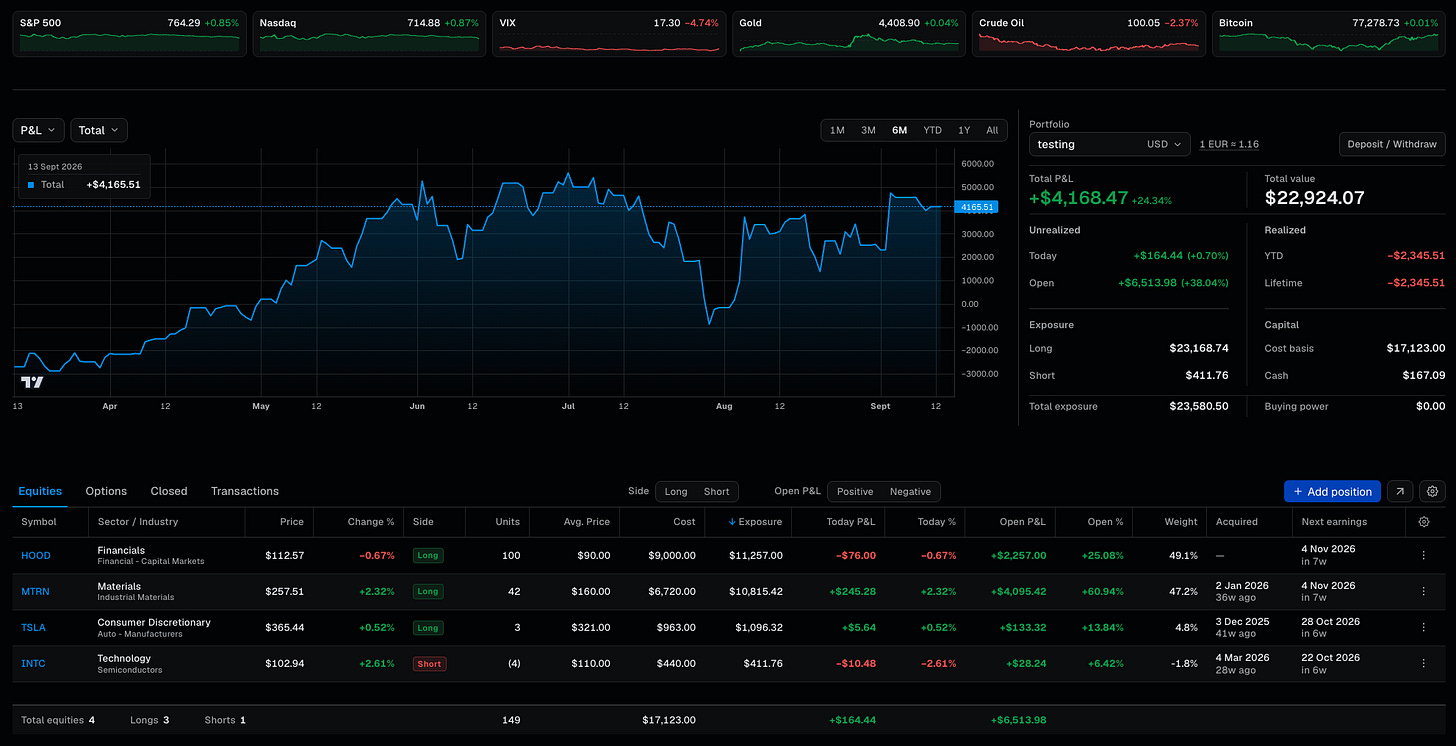Open the row menu for HOOD
1456x746 pixels.
pos(1424,556)
